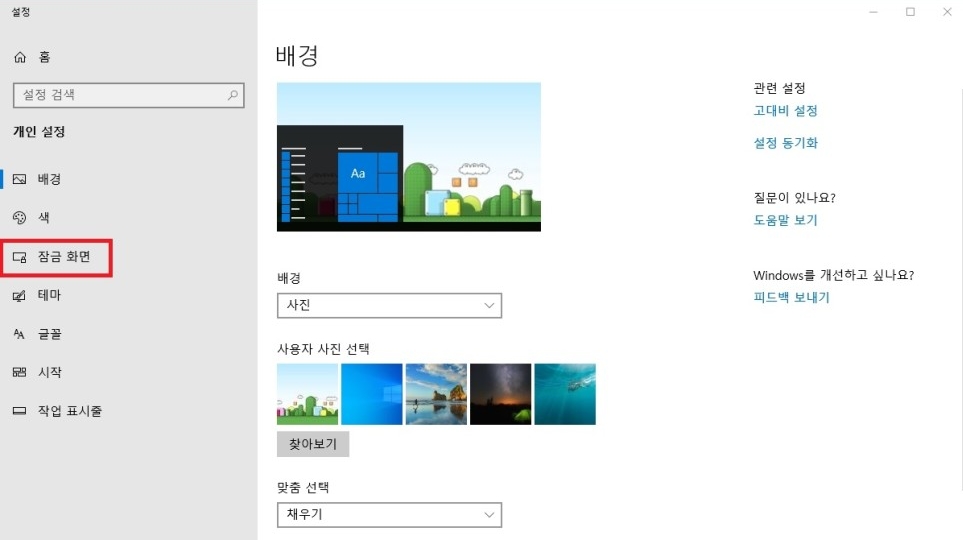This screenshot has width=963, height=540.
Task: Click the magnifier icon in the search box
Action: pyautogui.click(x=233, y=95)
